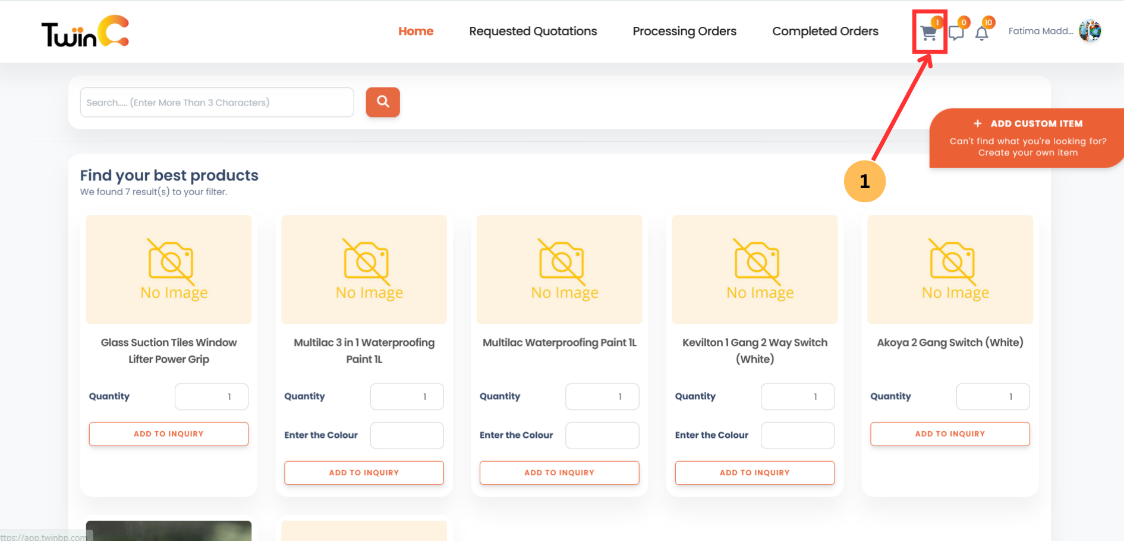
Task: Click the orange search magnifier button
Action: [x=383, y=102]
